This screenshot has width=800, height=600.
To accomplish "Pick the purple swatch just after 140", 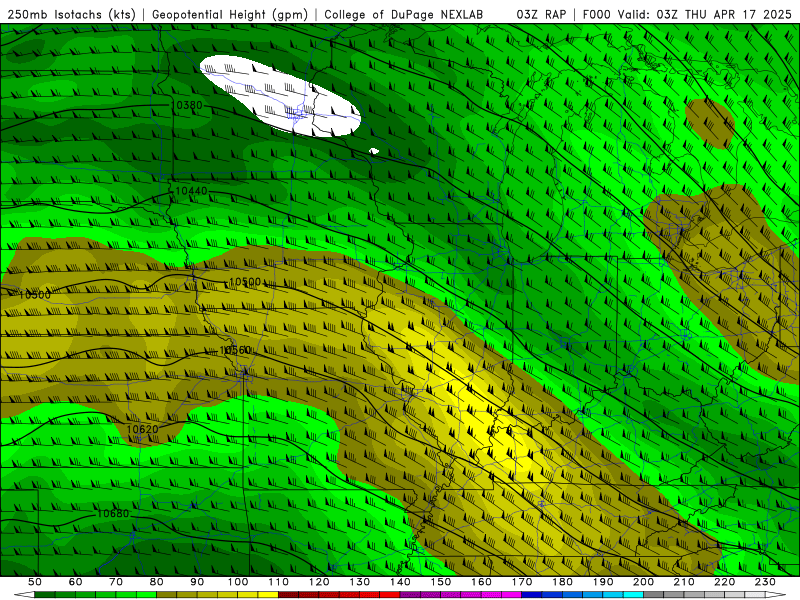I will click(x=410, y=595).
